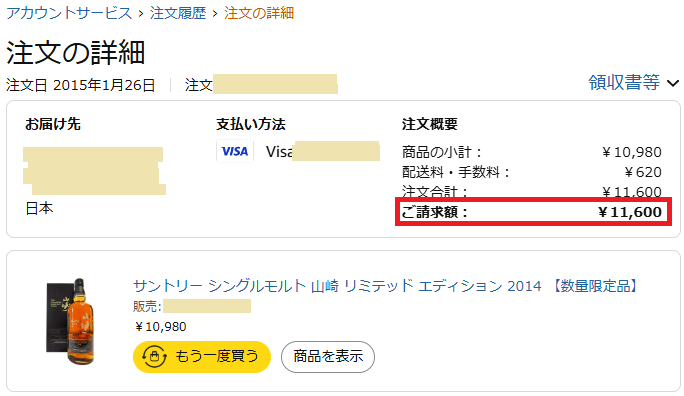Click the 商品の小計 ¥10,980 line
Screen dimensions: 684x396
coord(532,152)
